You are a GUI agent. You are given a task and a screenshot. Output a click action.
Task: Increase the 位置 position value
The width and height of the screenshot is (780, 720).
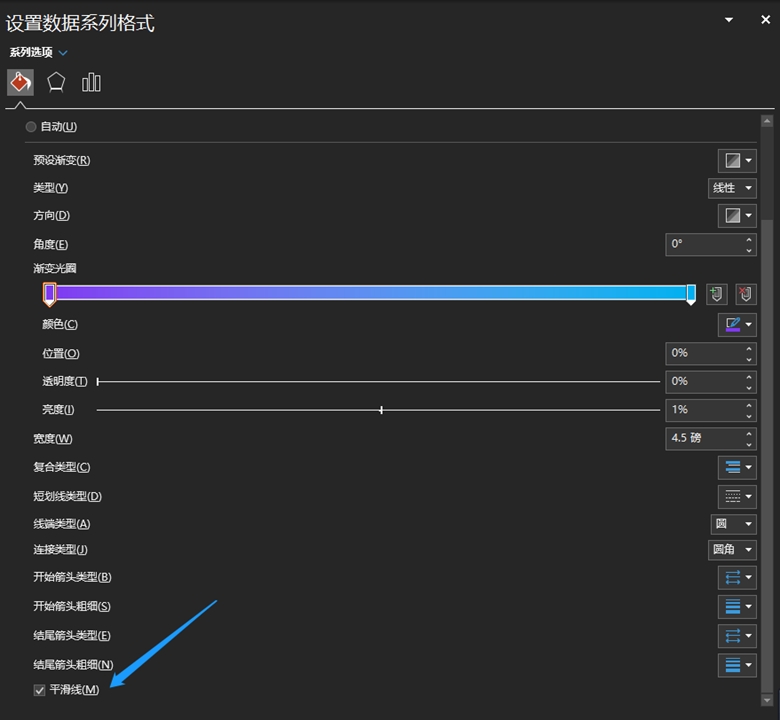749,348
